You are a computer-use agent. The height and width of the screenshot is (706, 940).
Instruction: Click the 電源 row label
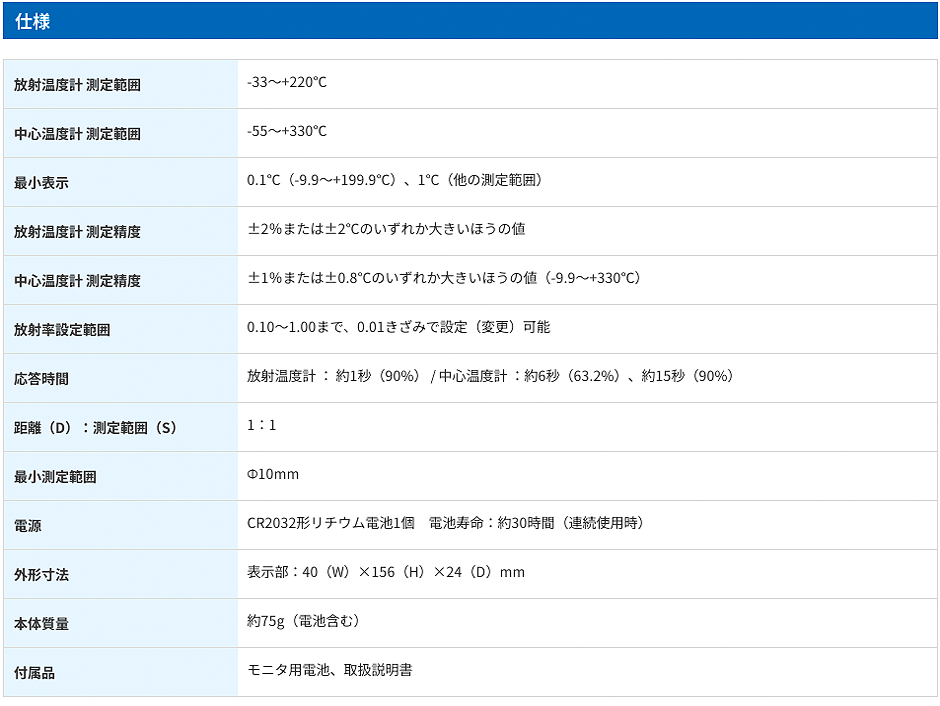click(x=28, y=526)
